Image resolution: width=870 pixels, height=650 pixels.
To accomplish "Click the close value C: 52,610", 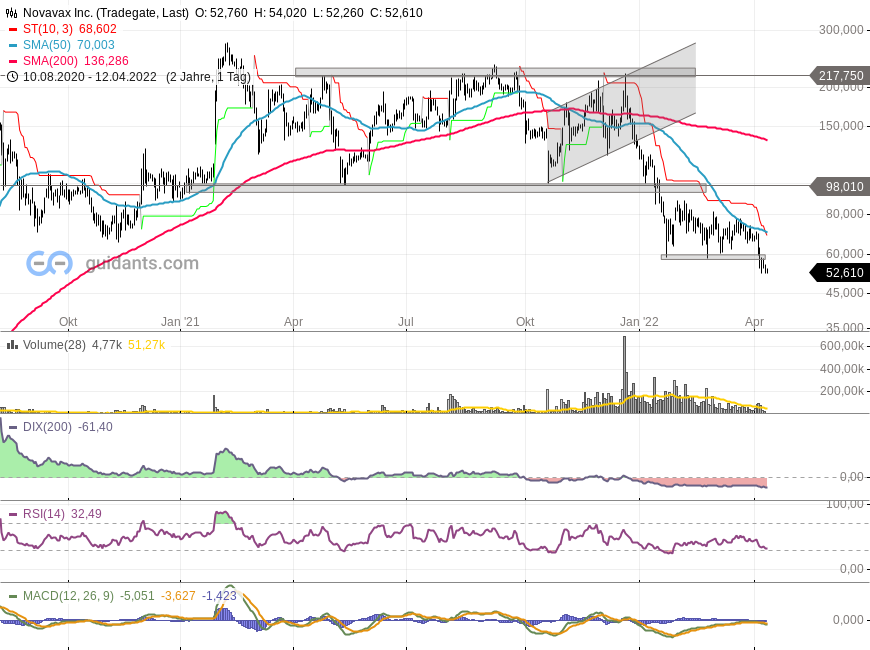I will pos(396,13).
